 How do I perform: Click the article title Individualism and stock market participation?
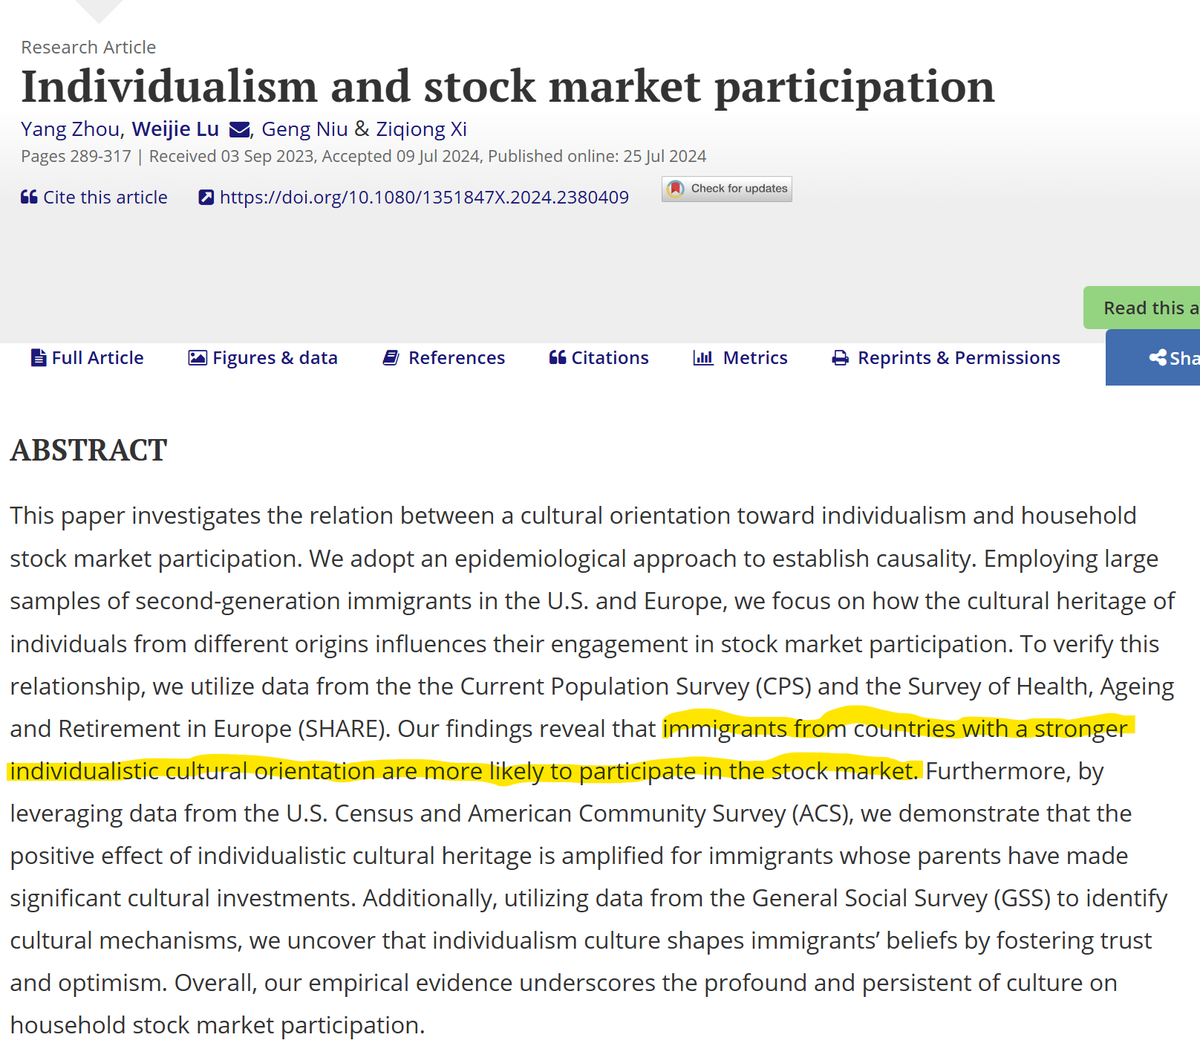click(508, 87)
